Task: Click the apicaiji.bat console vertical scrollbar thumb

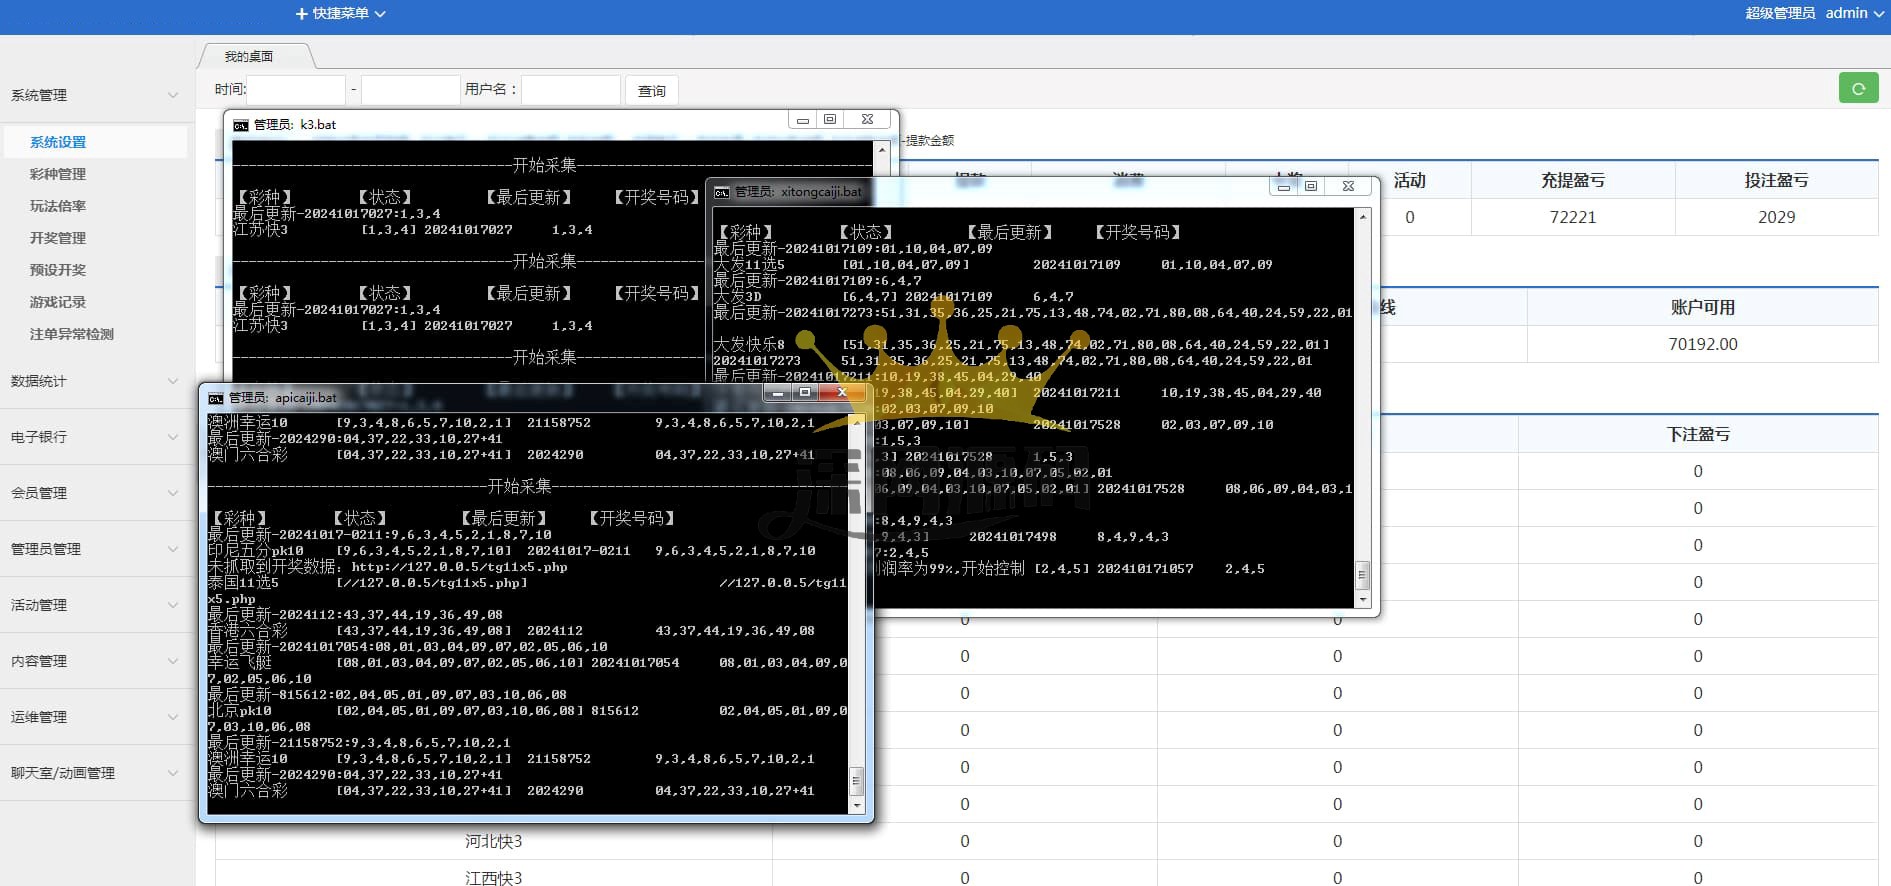Action: (x=856, y=779)
